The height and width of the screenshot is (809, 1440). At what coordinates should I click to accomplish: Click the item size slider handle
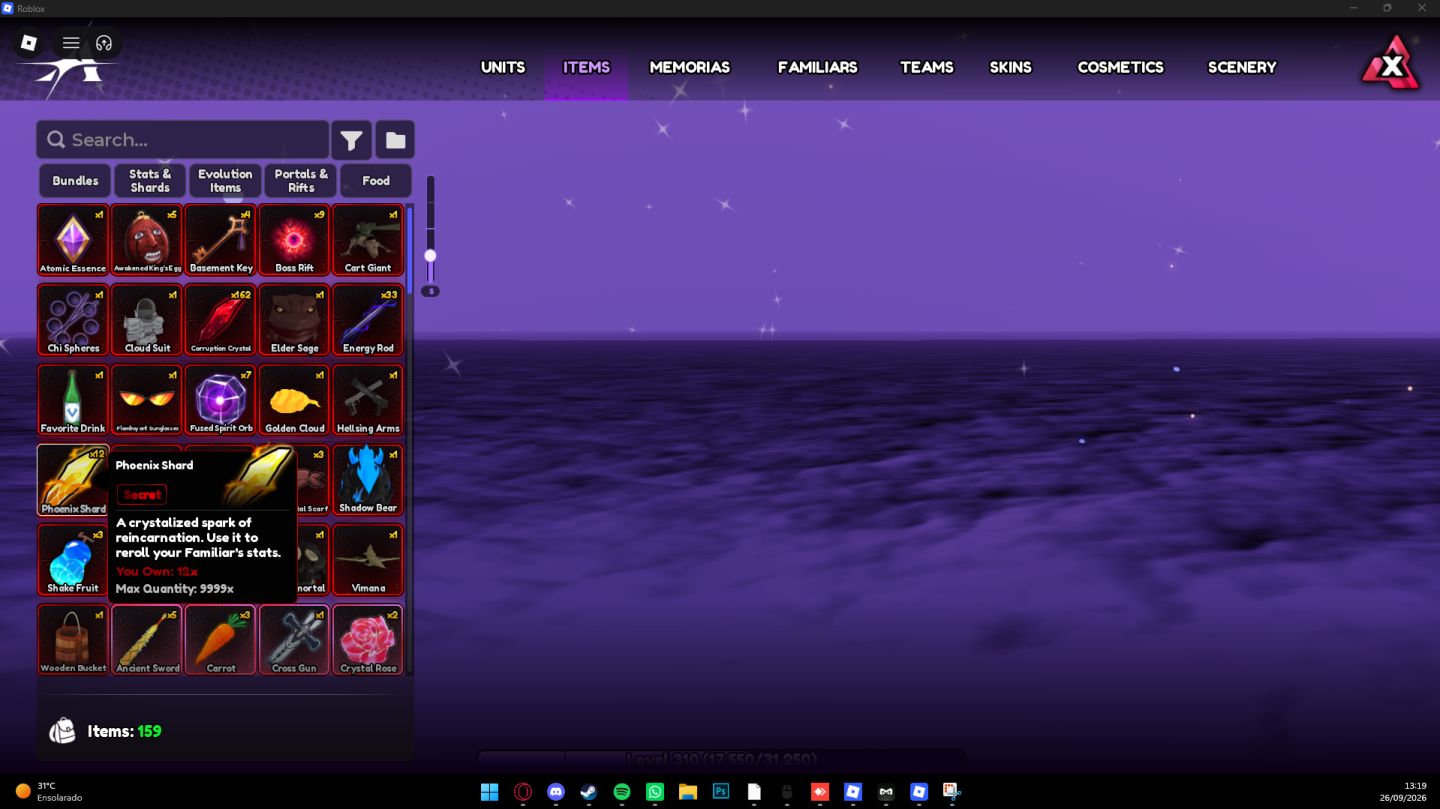tap(430, 255)
